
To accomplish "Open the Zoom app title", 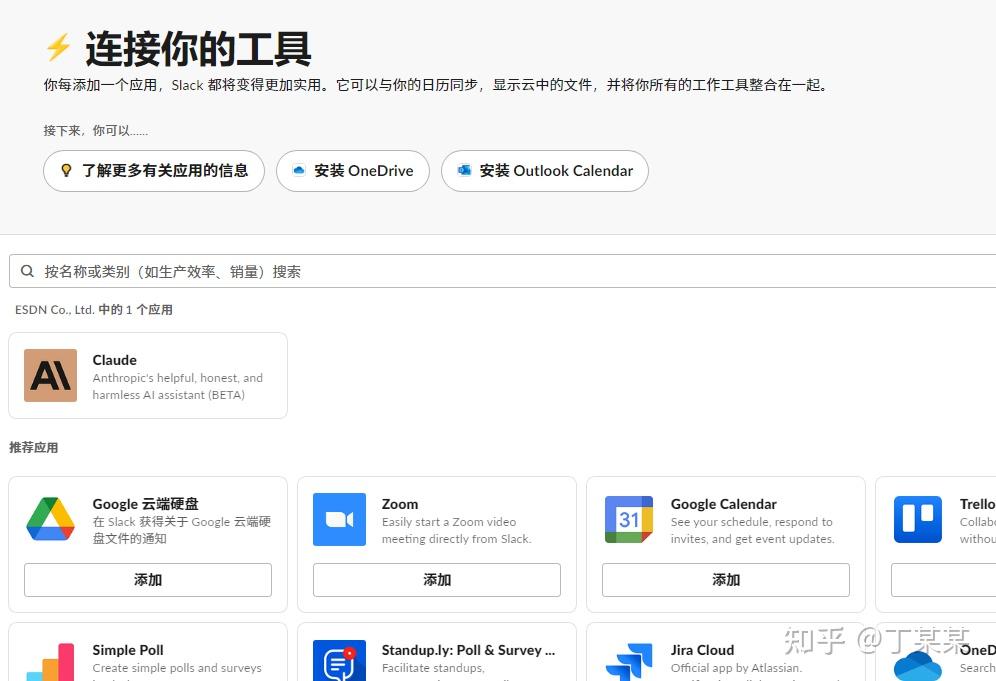I will point(400,504).
